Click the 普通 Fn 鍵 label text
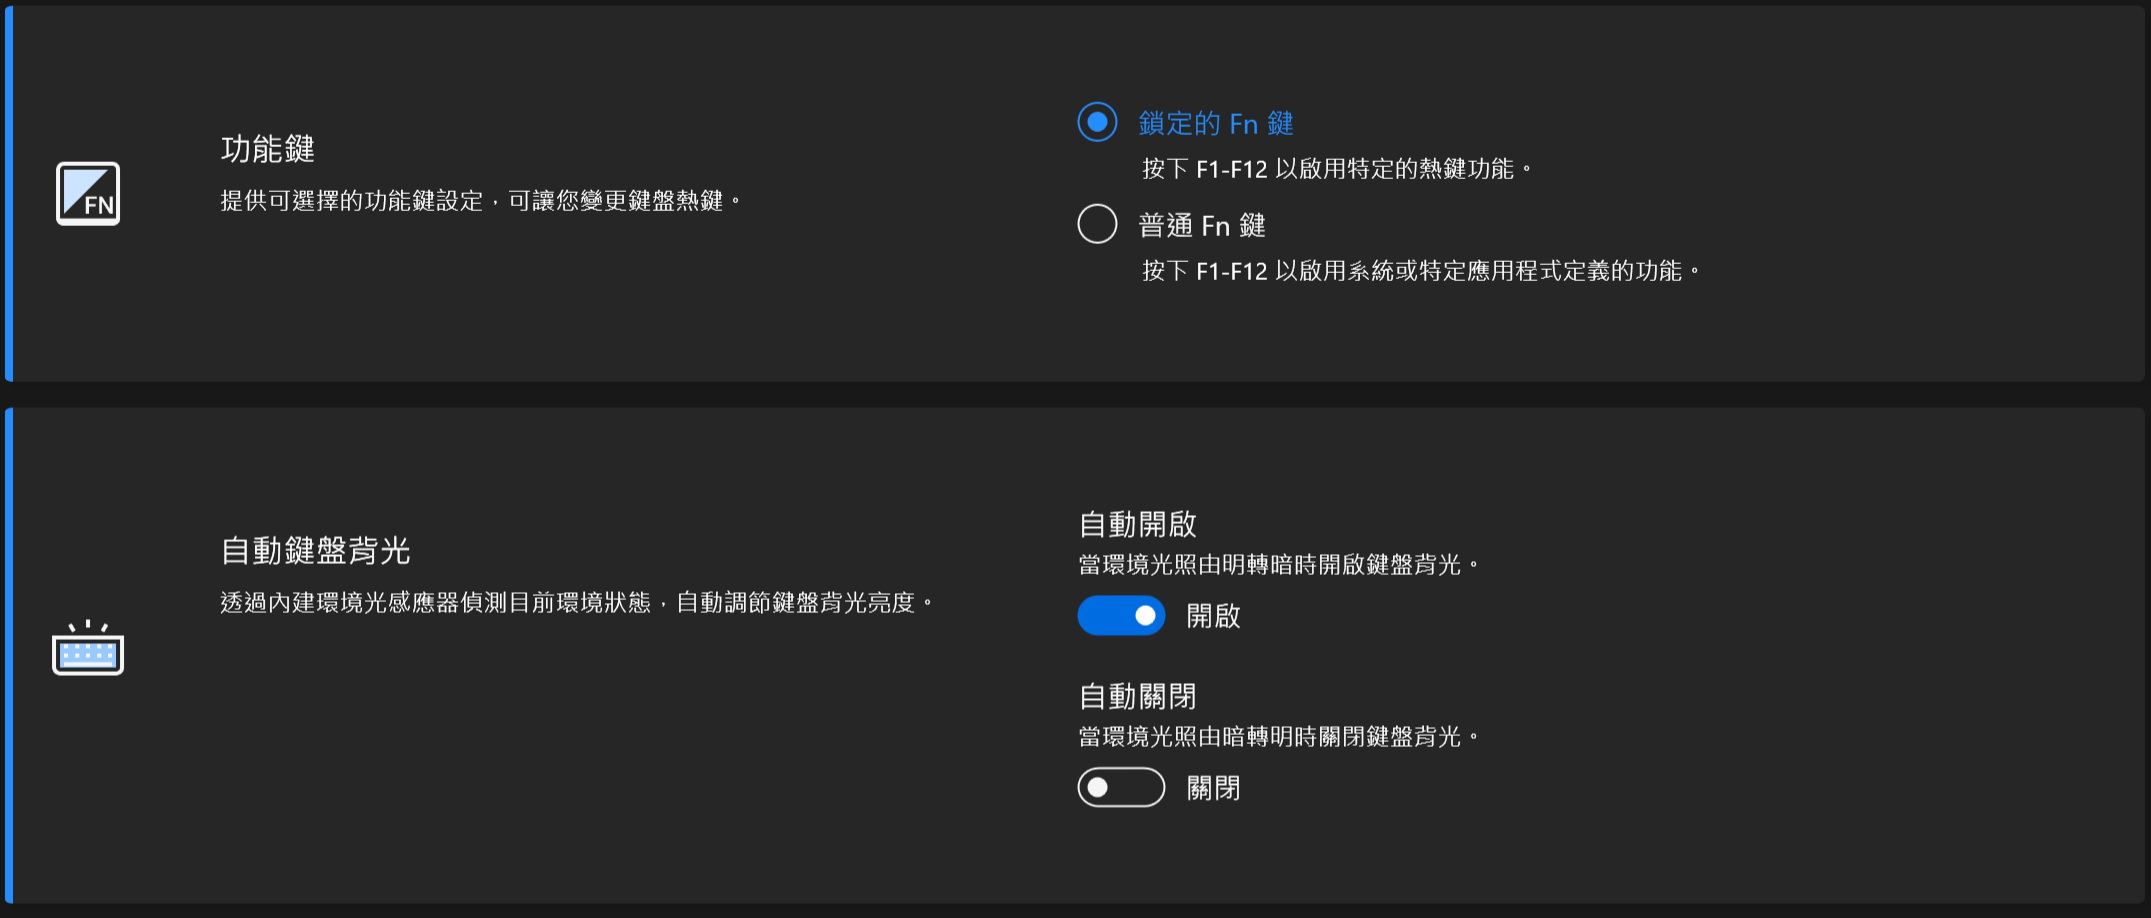Screen dimensions: 2151x918 1202,226
